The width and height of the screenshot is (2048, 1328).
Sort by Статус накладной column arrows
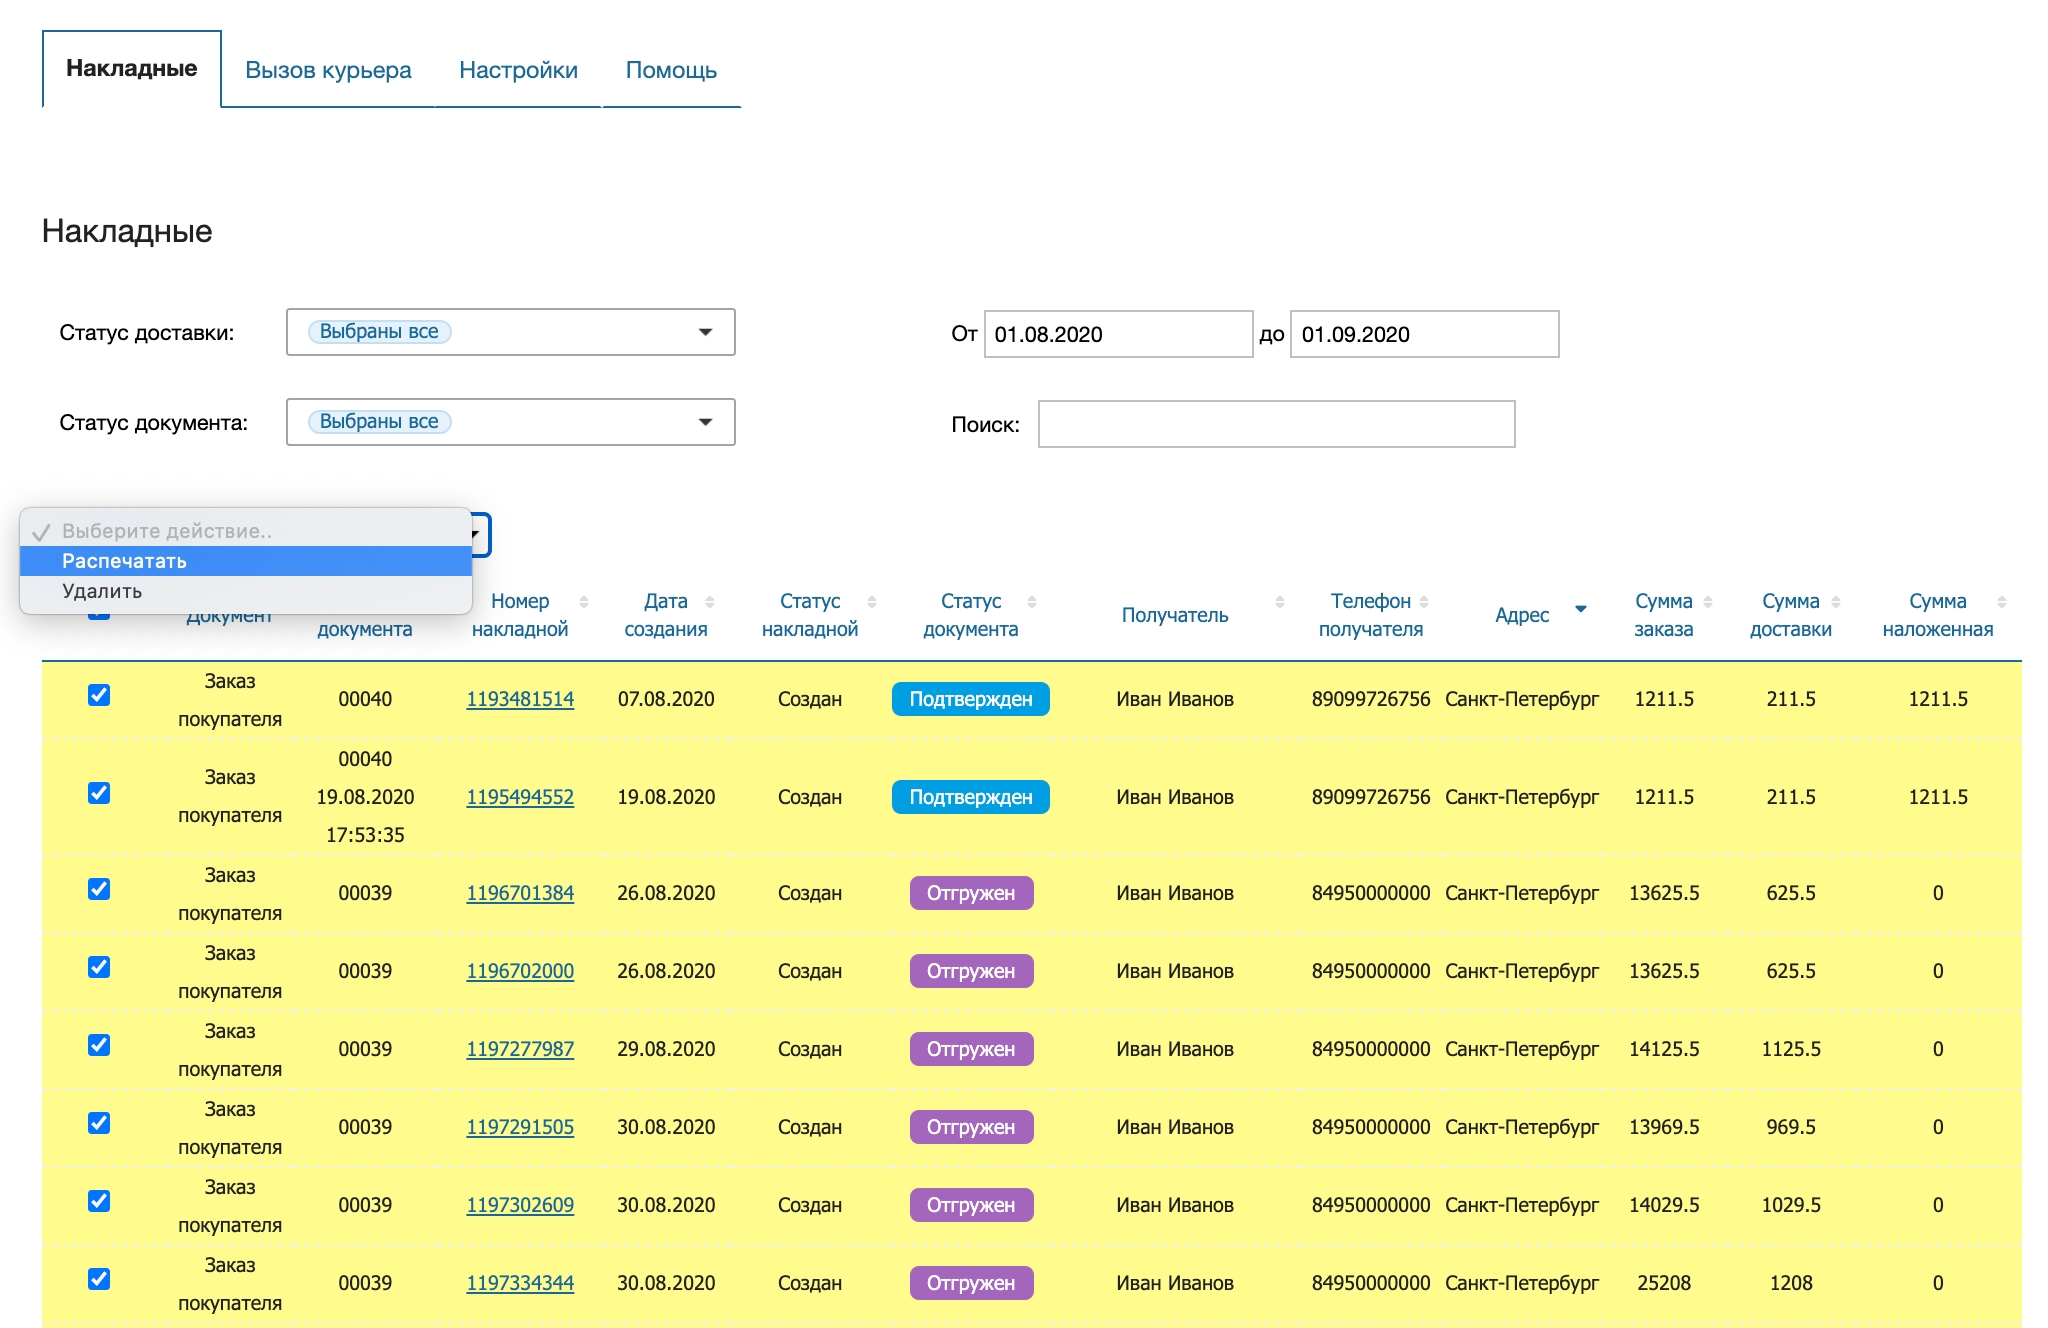(872, 602)
